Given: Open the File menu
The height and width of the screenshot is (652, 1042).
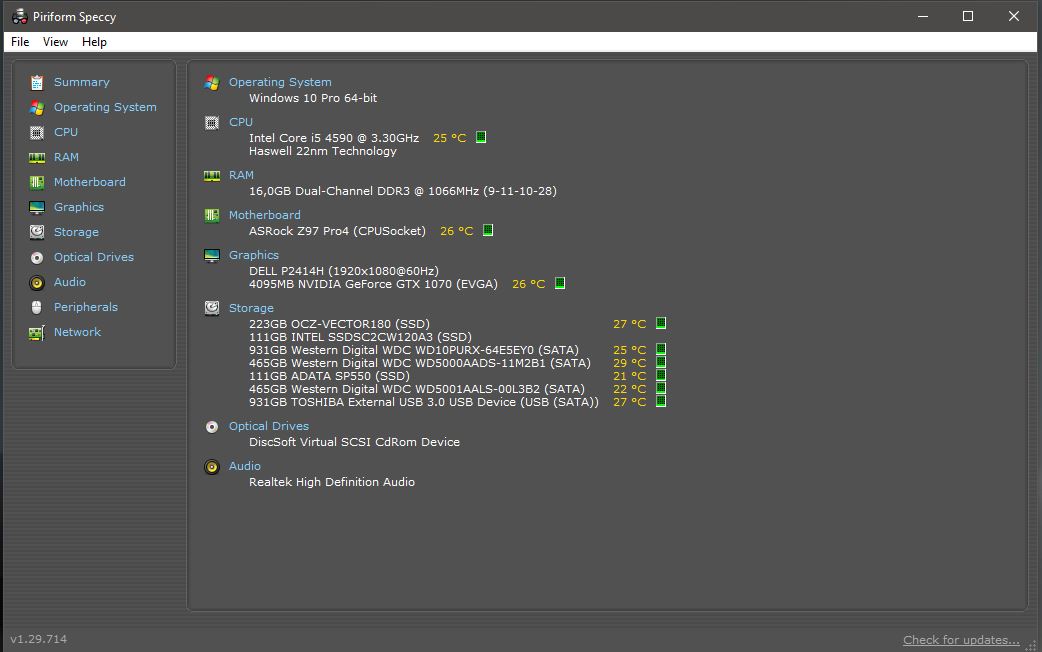Looking at the screenshot, I should [x=20, y=42].
